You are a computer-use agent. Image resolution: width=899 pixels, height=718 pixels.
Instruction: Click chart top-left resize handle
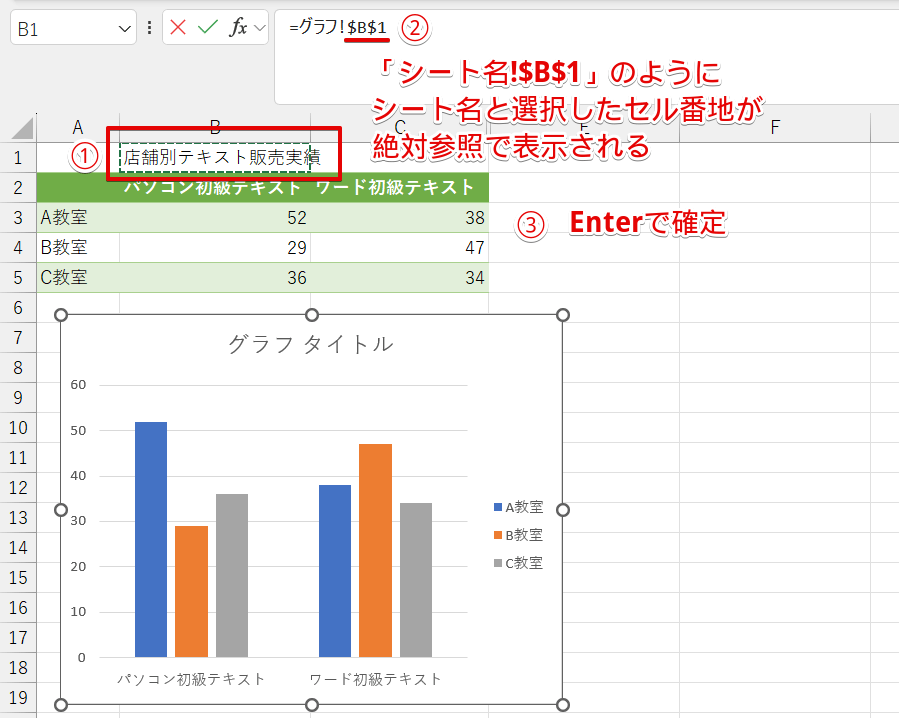tap(61, 315)
